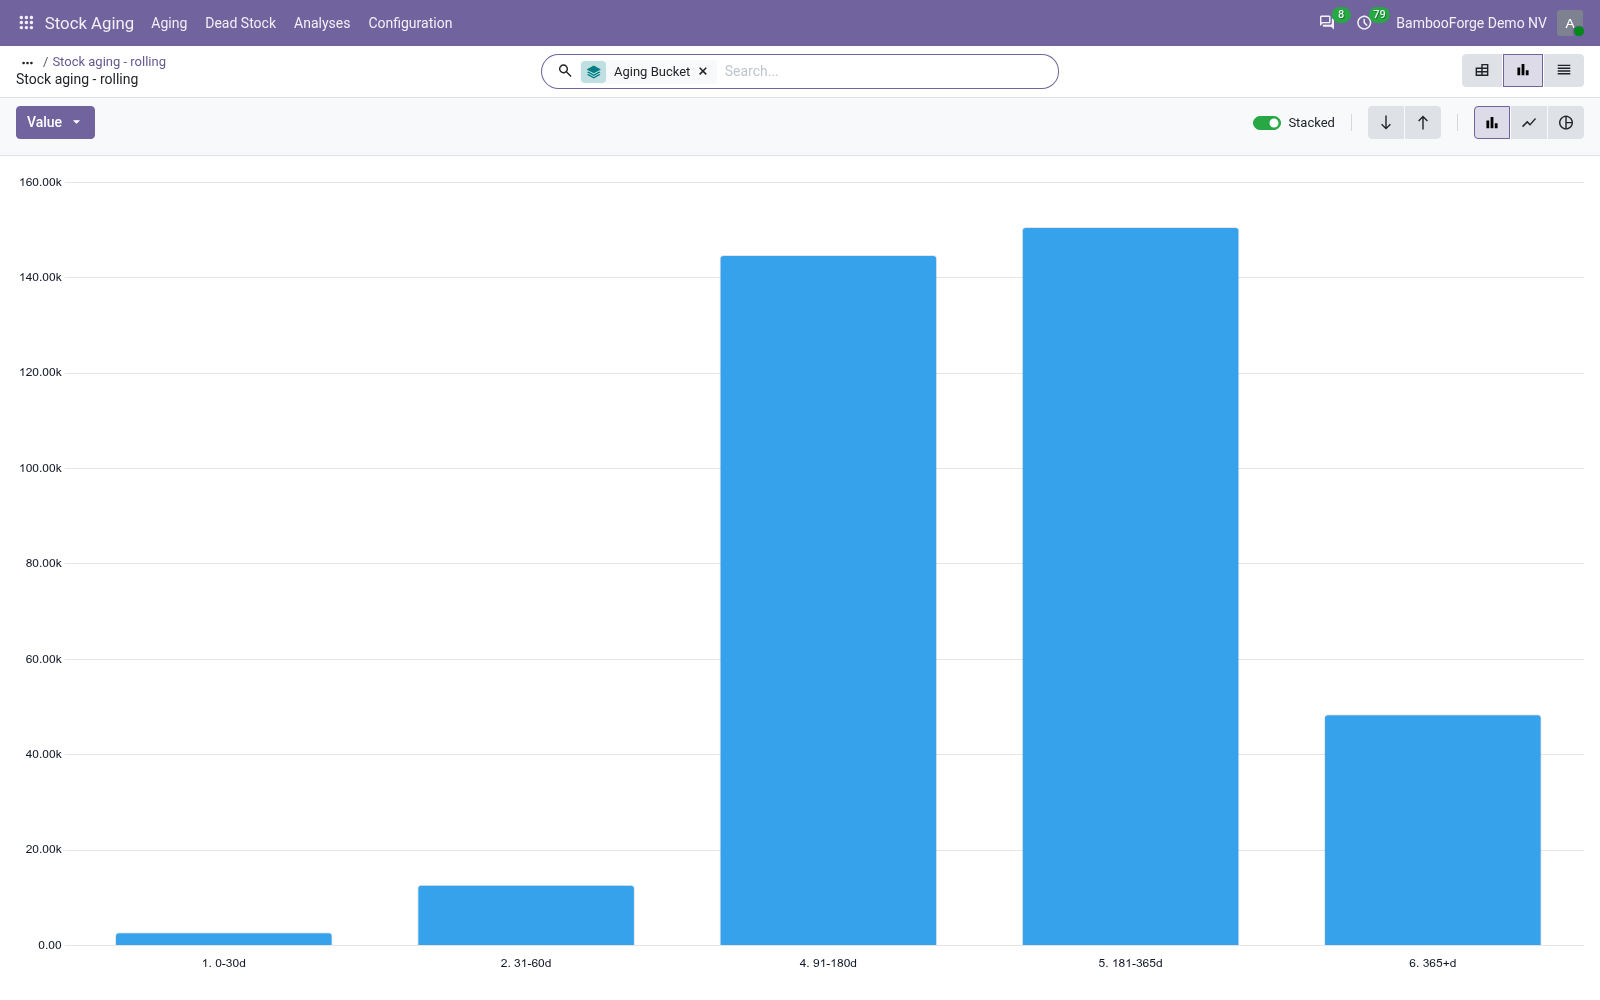This screenshot has height=1000, width=1600.
Task: Sort bars in ascending order
Action: [x=1423, y=123]
